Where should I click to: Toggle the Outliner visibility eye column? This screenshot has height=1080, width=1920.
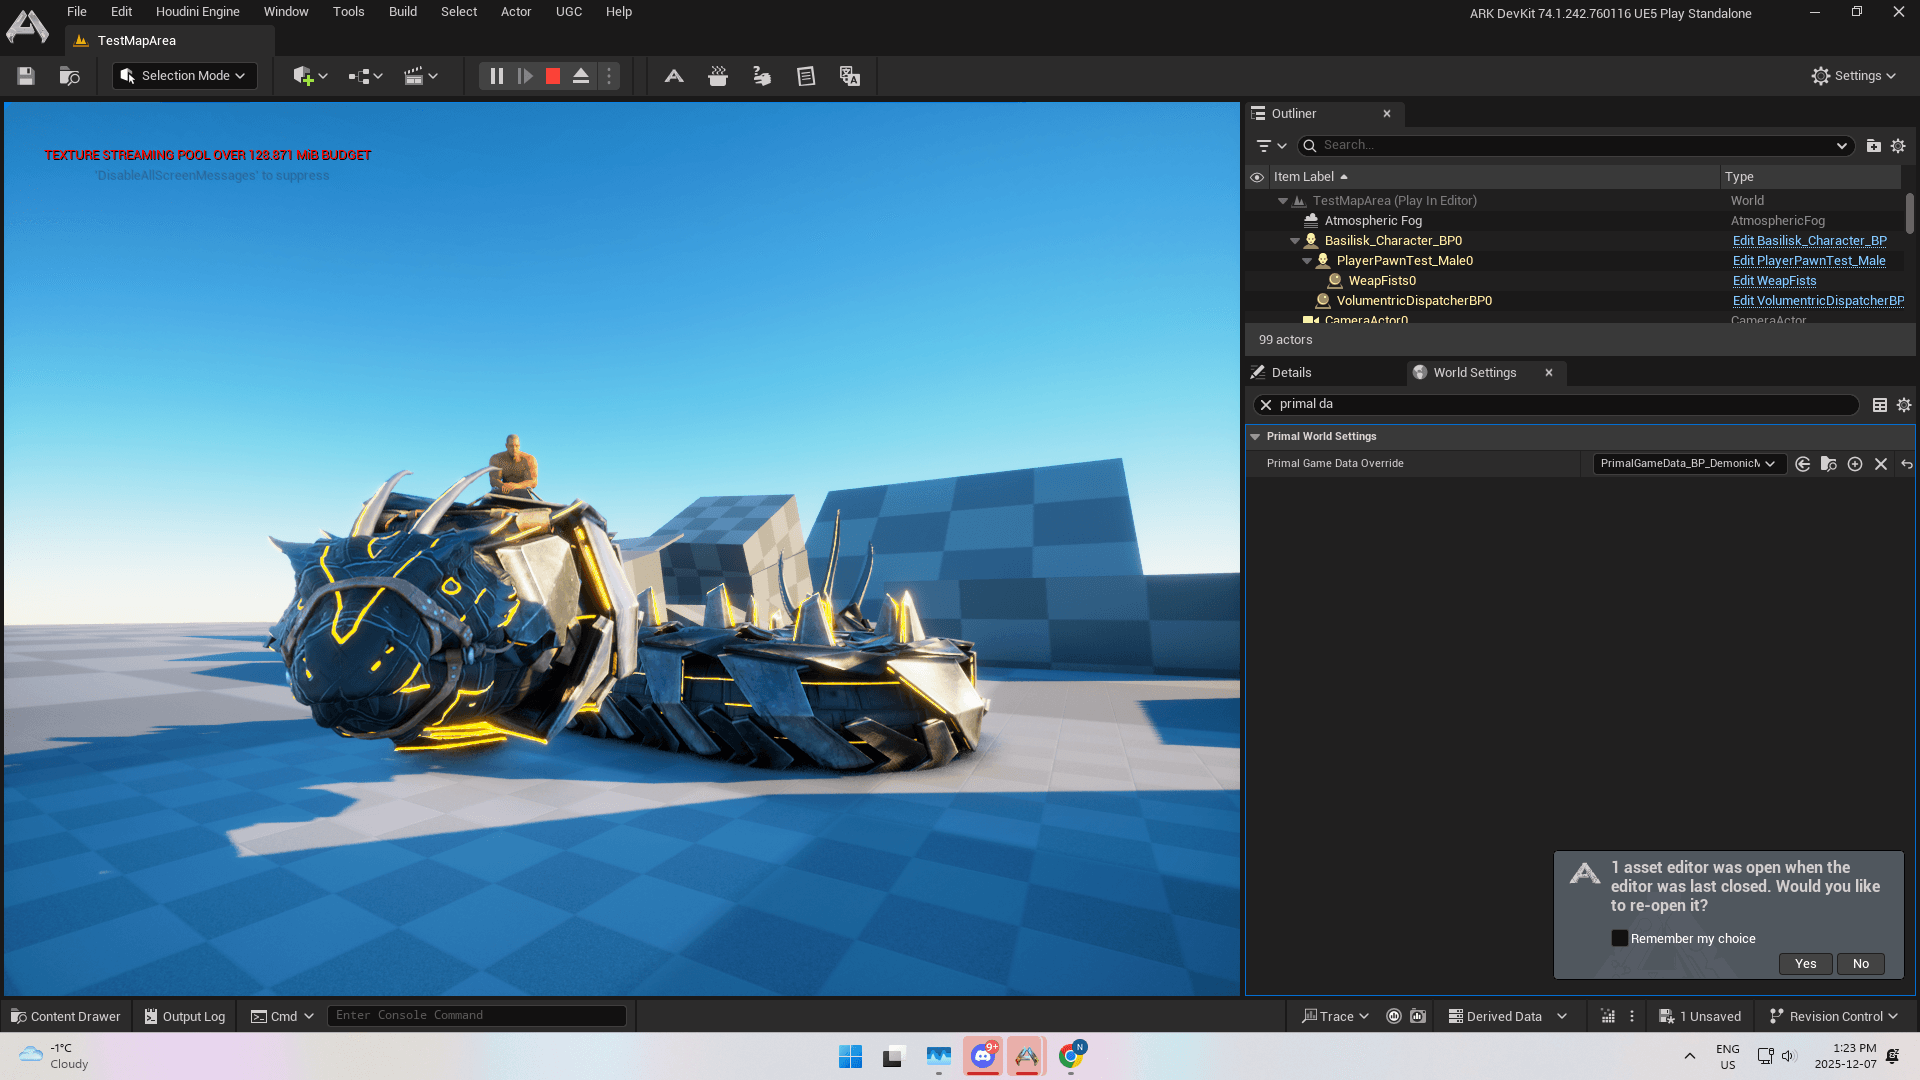tap(1257, 177)
